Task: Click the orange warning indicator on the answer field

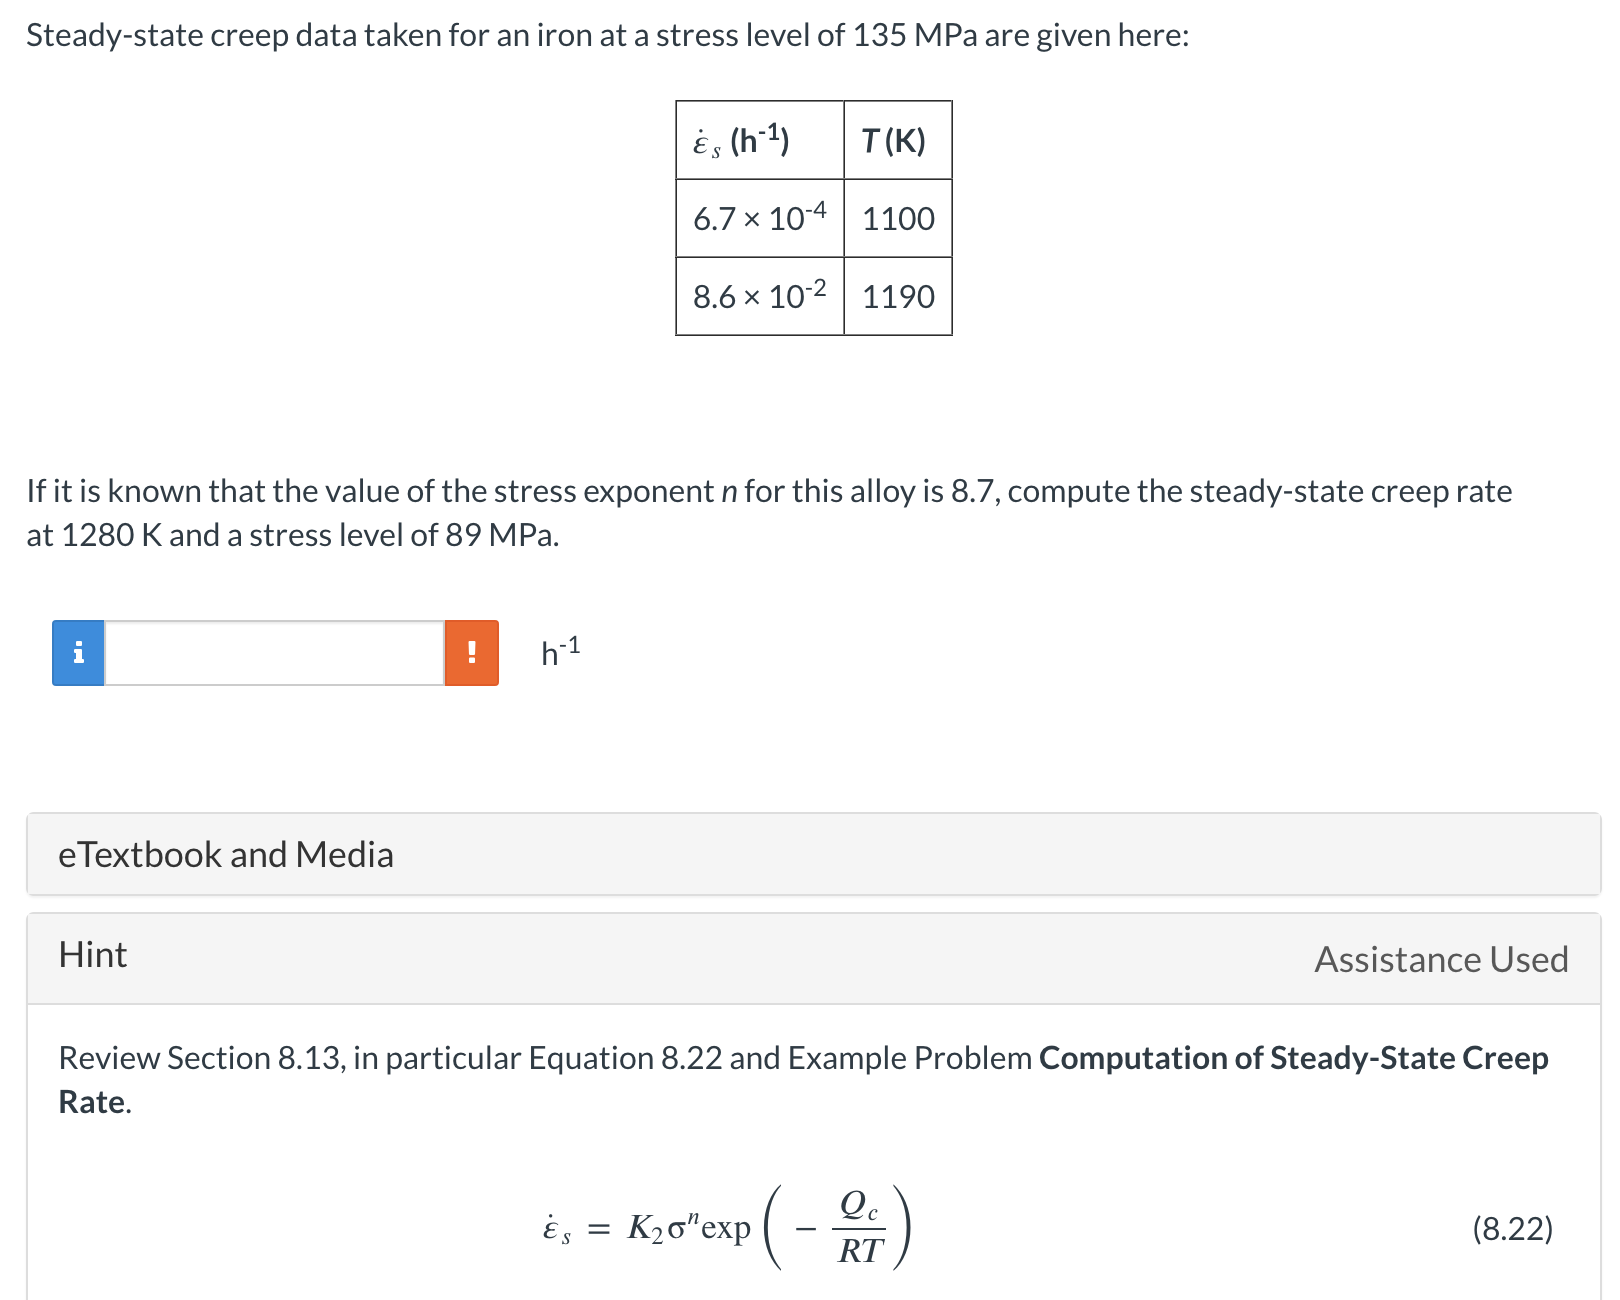Action: pyautogui.click(x=471, y=654)
